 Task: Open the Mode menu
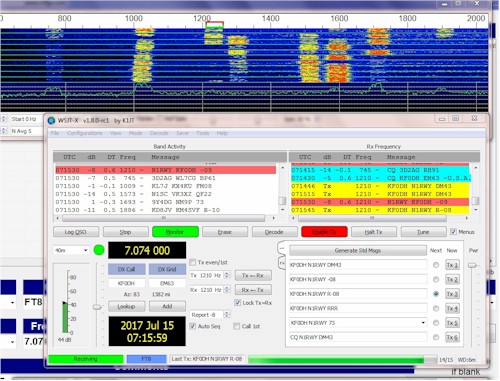pos(135,133)
